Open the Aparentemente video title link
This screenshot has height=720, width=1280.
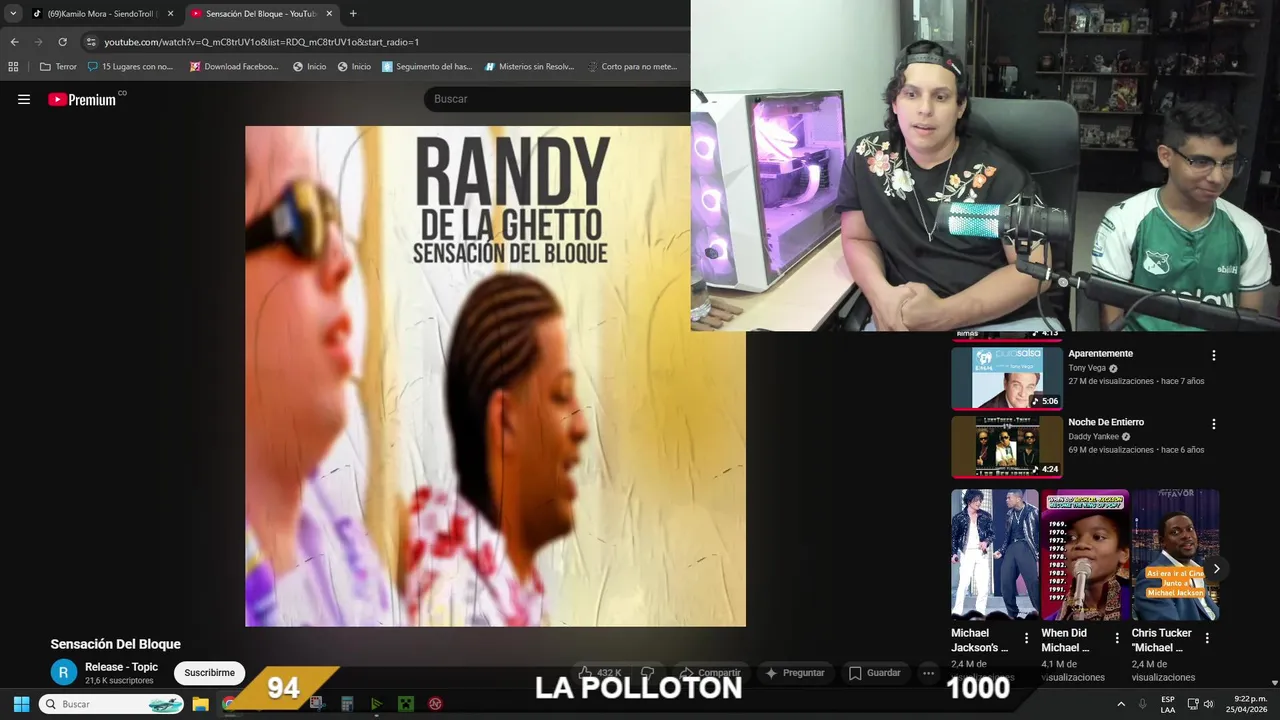(x=1100, y=354)
